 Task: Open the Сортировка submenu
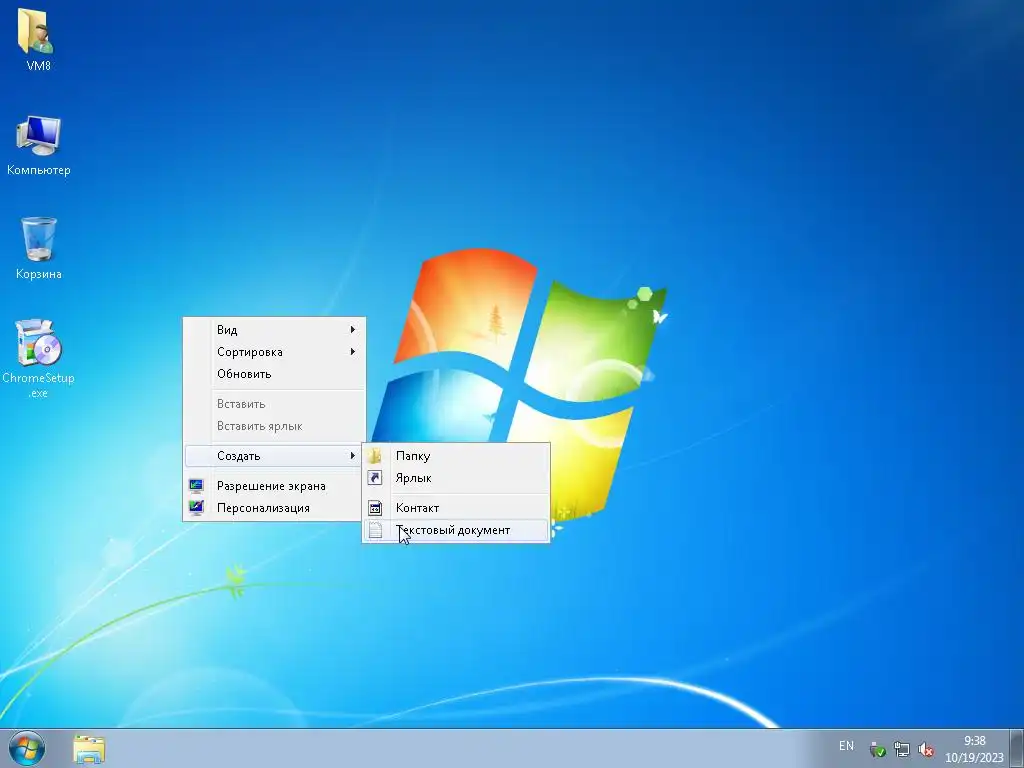click(275, 352)
